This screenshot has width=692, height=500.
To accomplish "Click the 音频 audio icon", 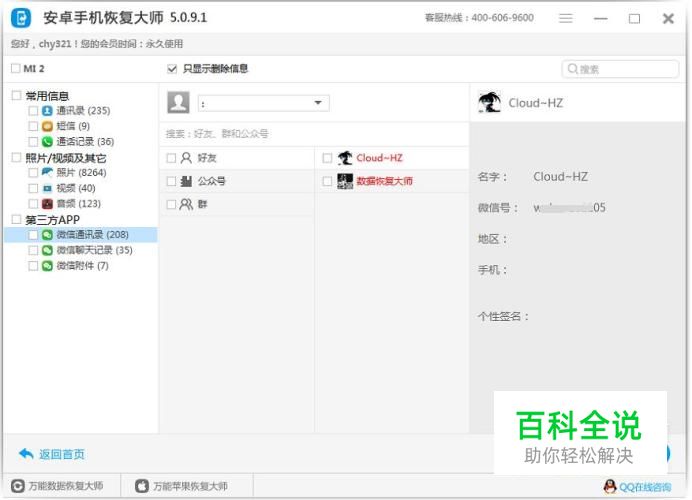I will point(47,204).
